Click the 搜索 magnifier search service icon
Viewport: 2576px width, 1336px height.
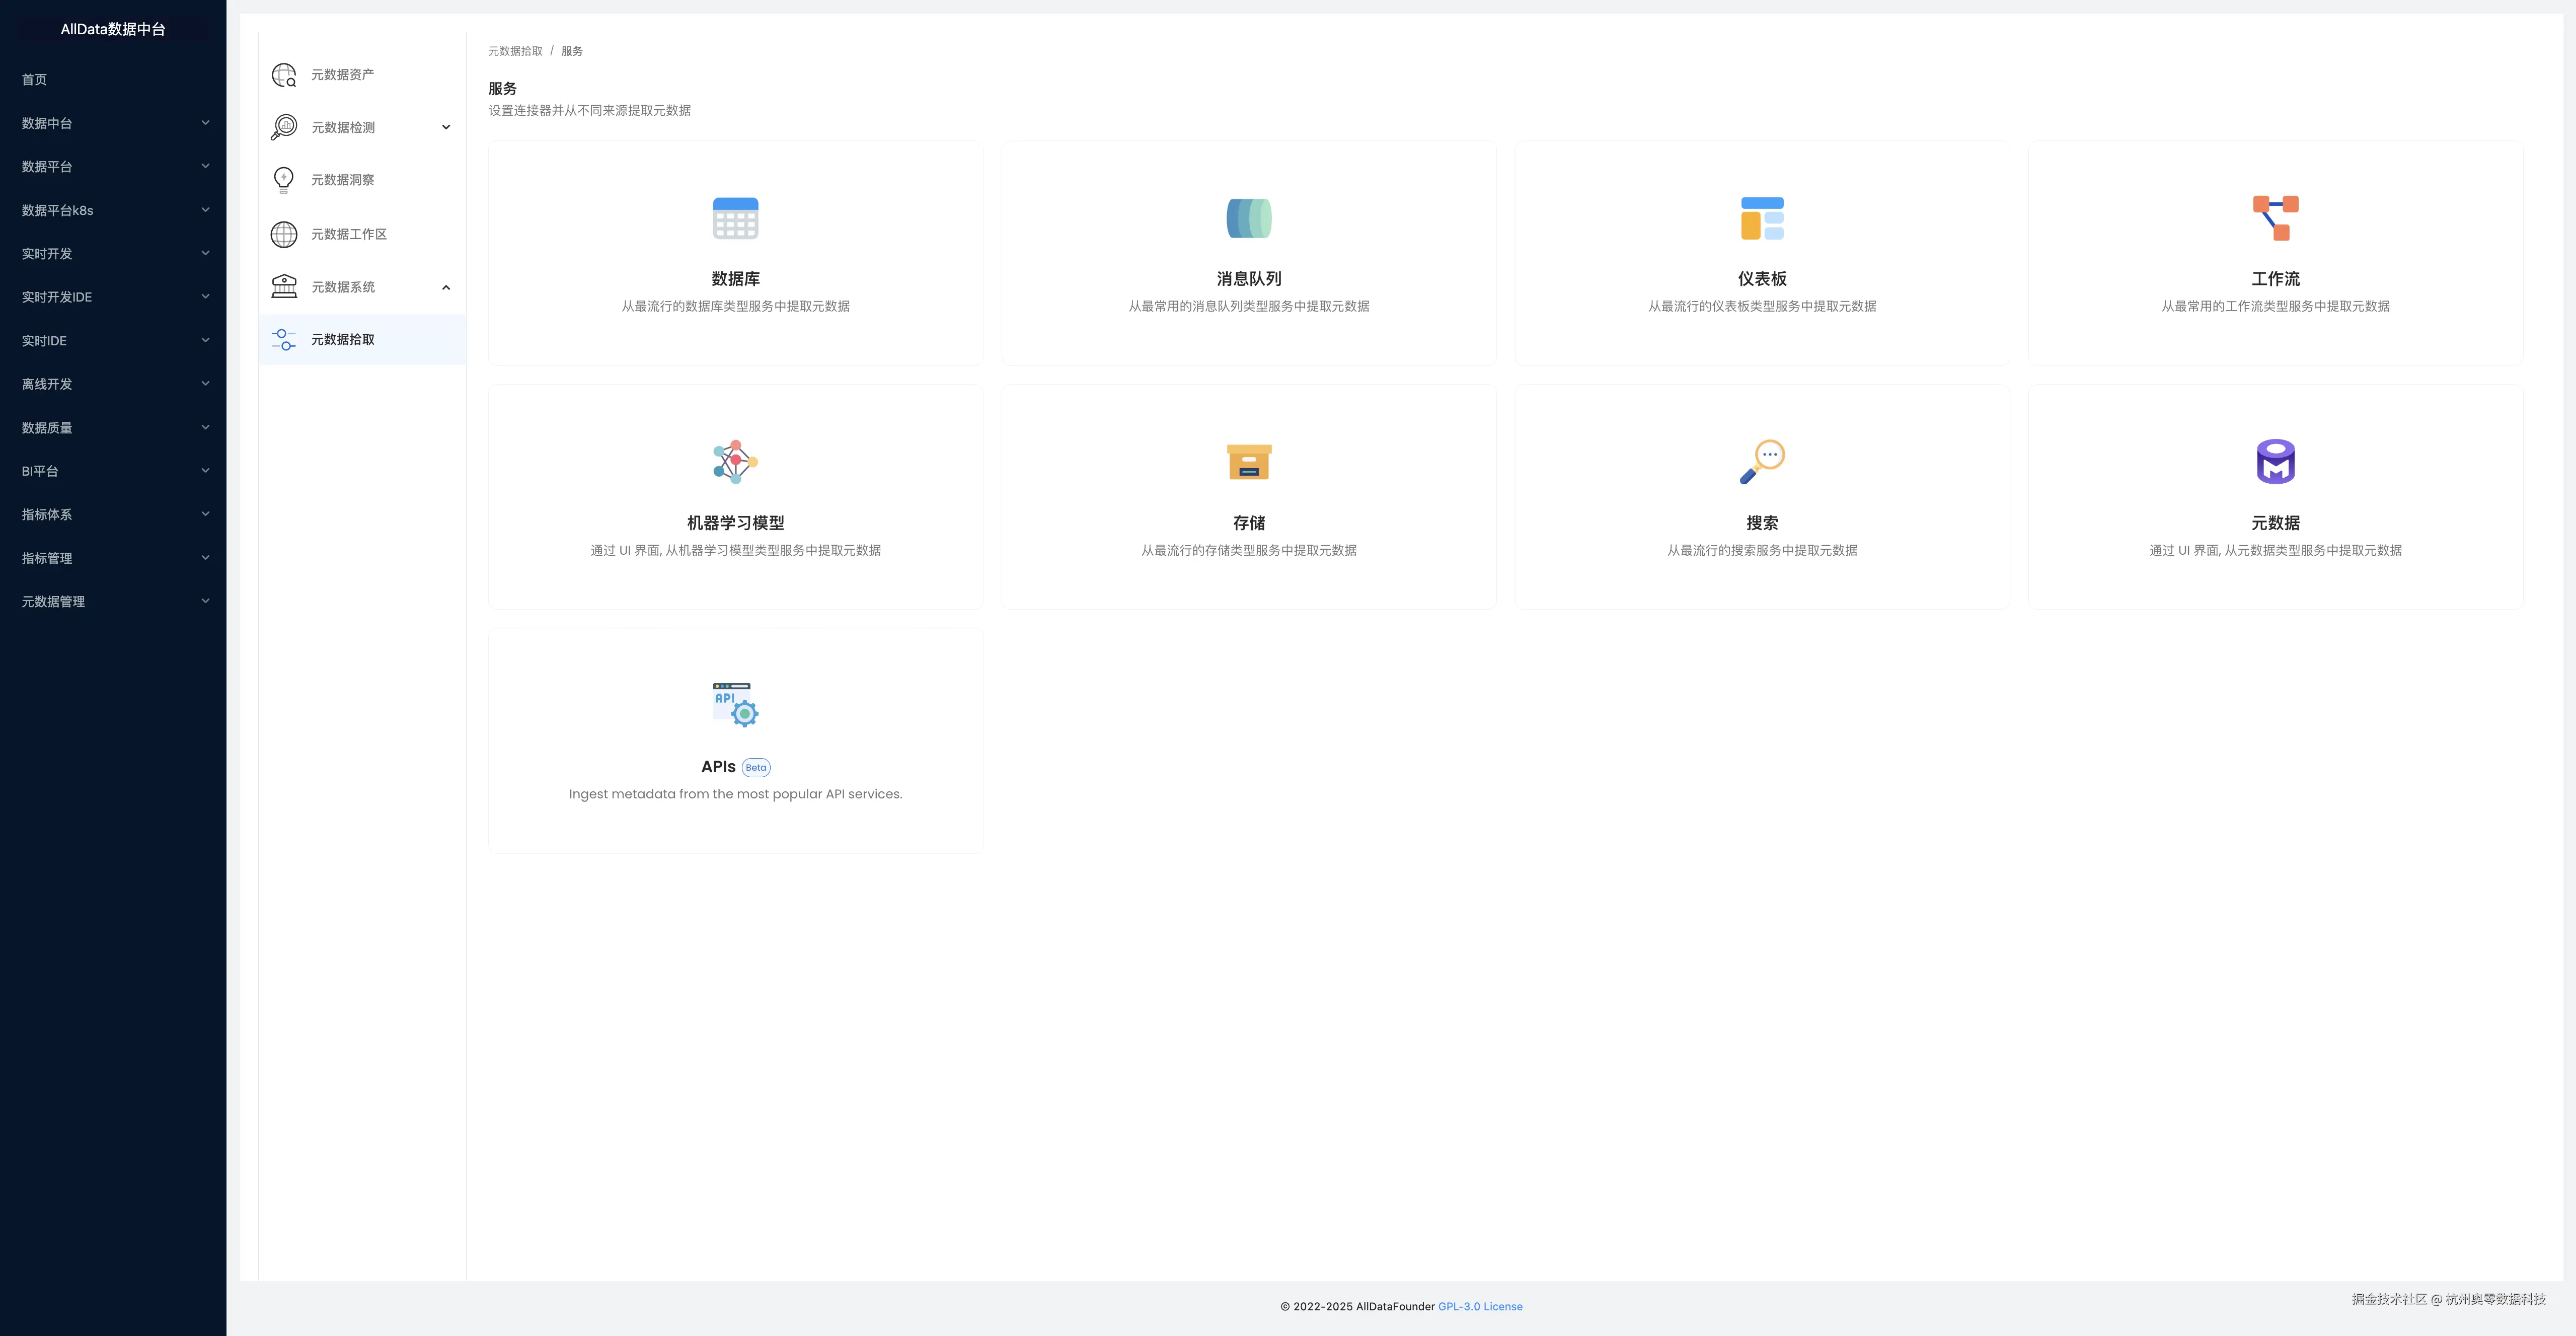click(x=1761, y=462)
